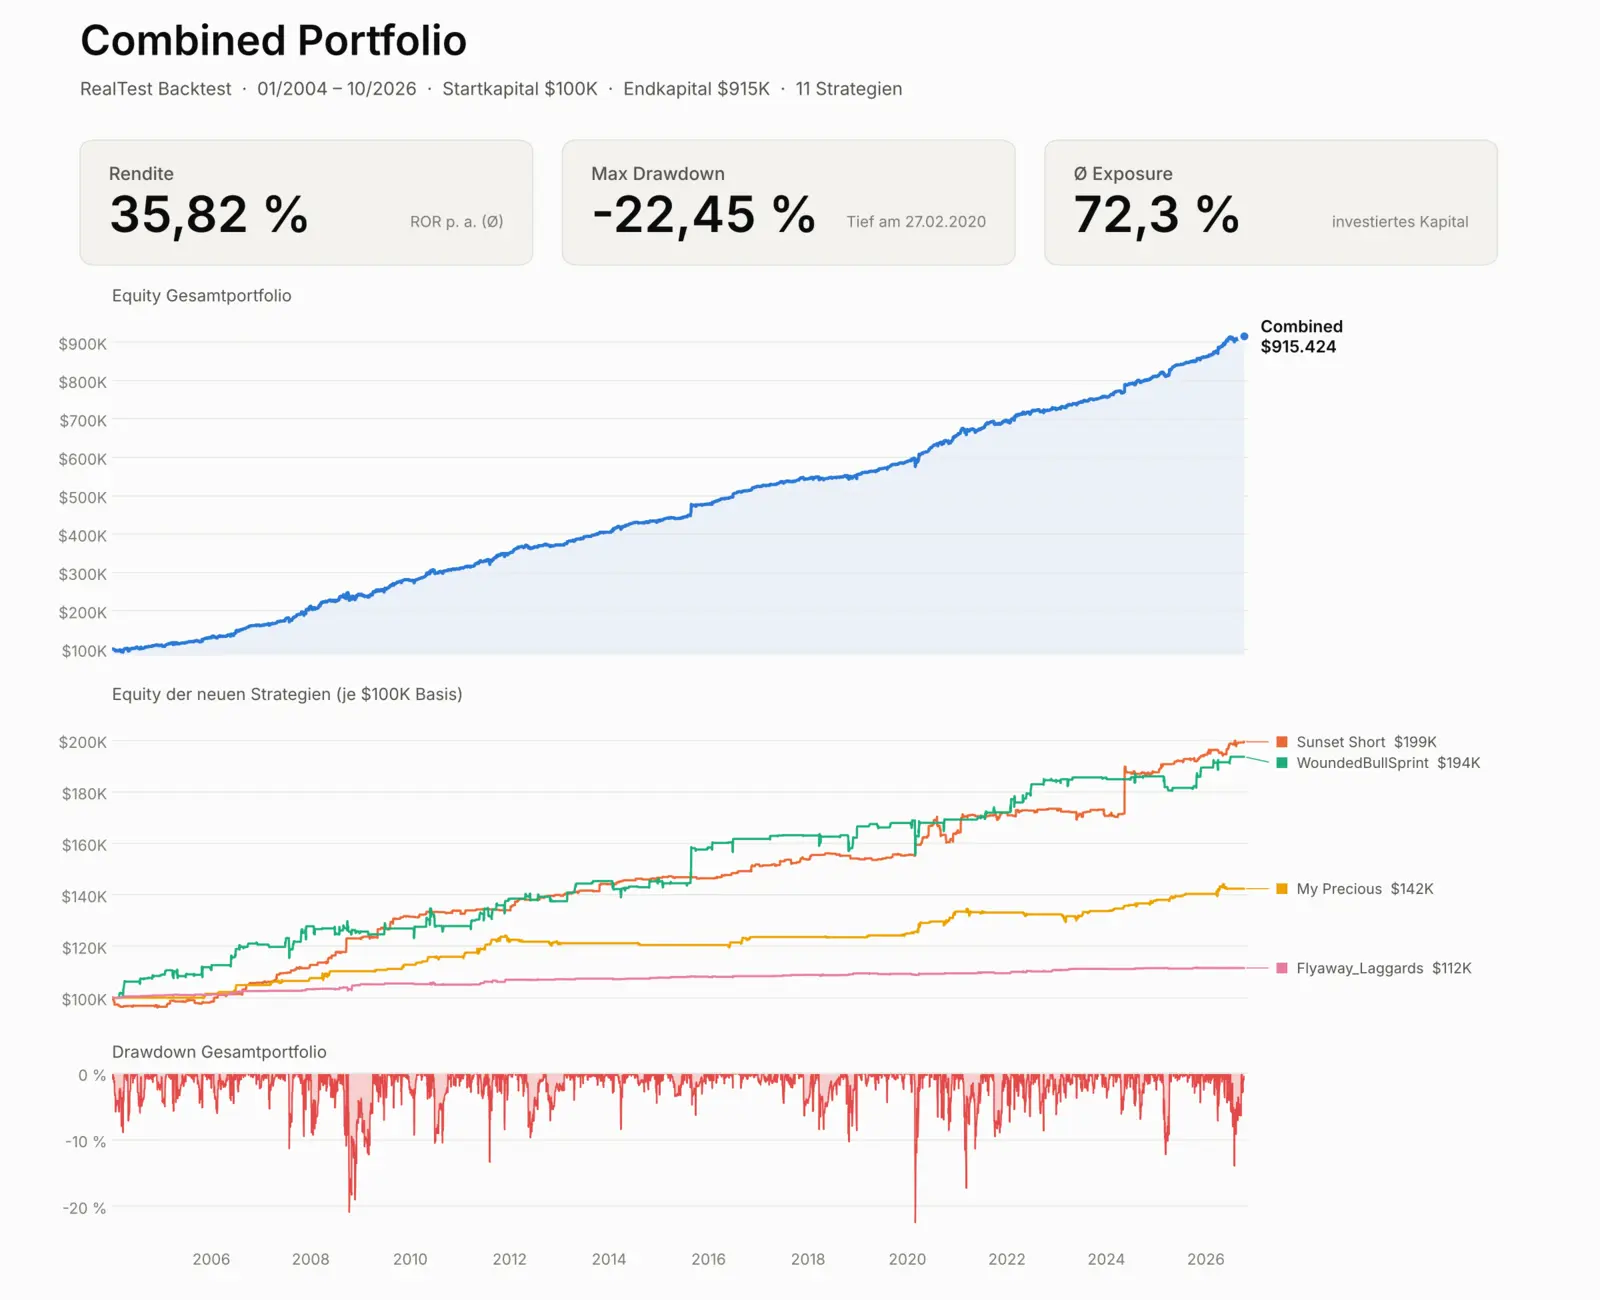Click the My Precious yellow legend swatch
Screen dimensions: 1600x1300
(x=1282, y=889)
